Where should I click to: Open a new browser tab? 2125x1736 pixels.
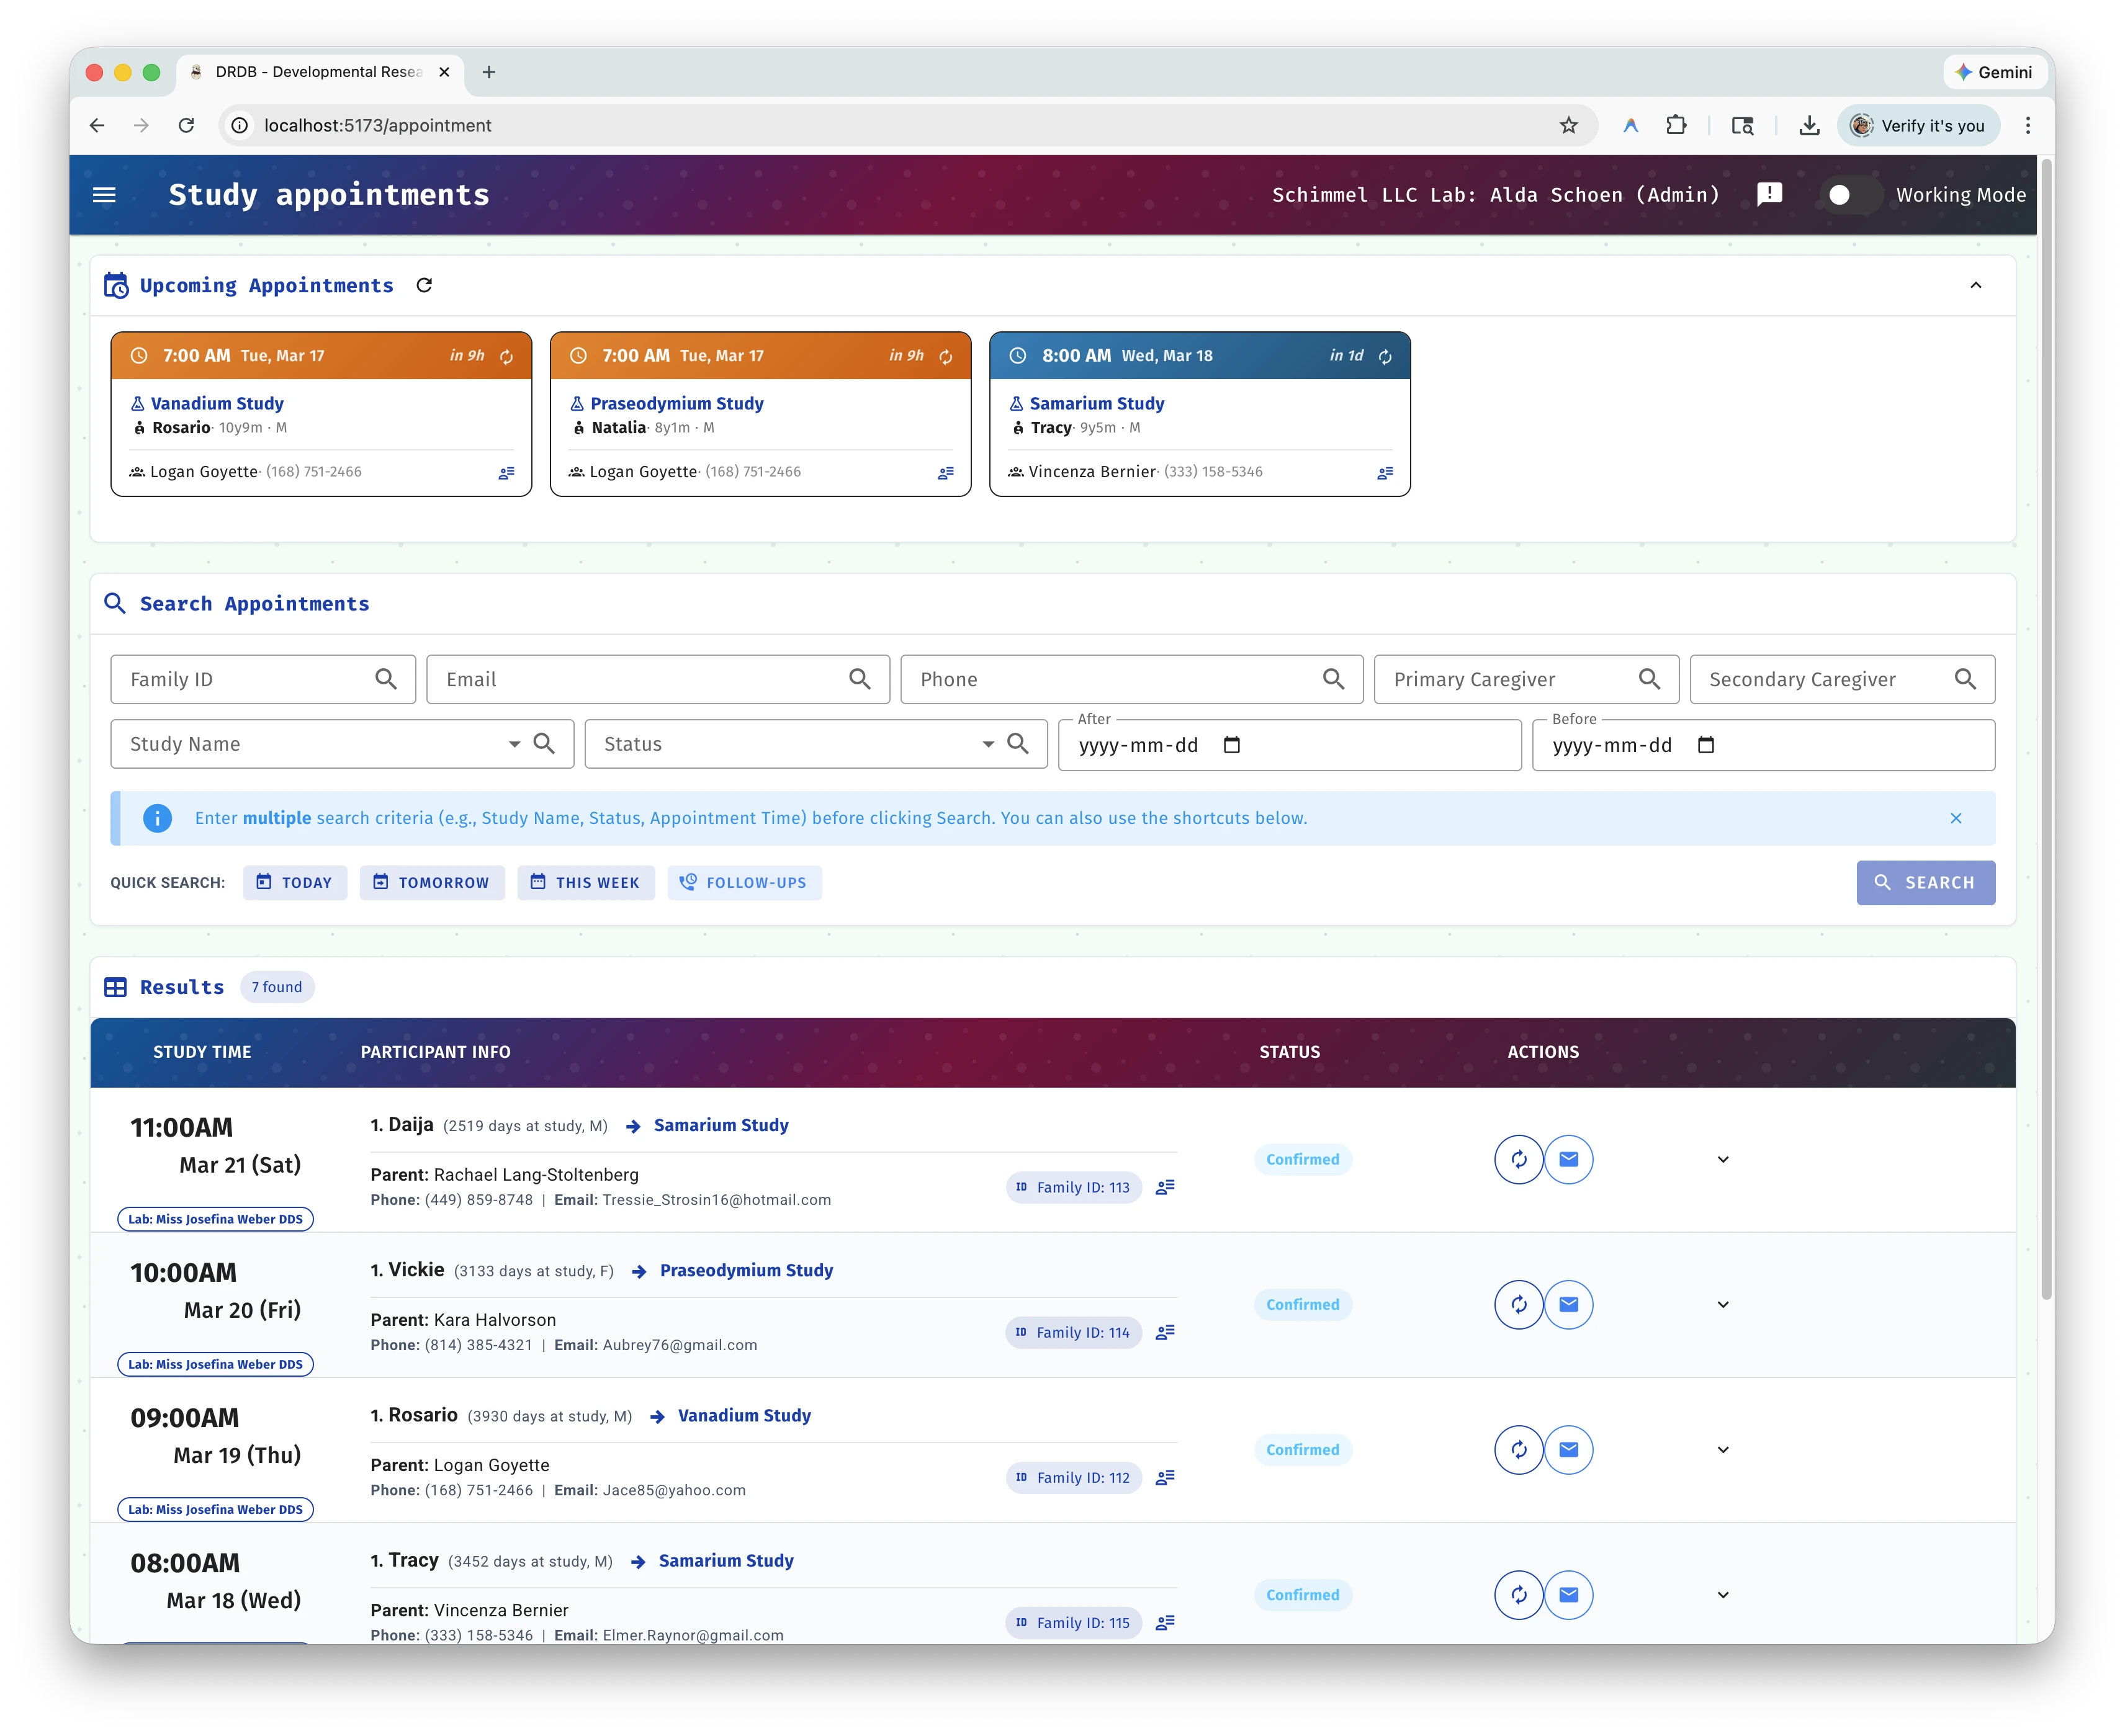point(489,72)
